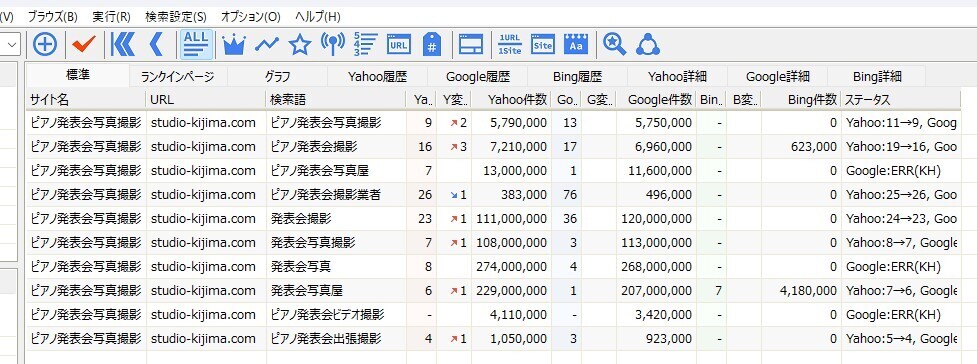Click the red checkmark rank check icon
The width and height of the screenshot is (977, 364).
point(83,44)
